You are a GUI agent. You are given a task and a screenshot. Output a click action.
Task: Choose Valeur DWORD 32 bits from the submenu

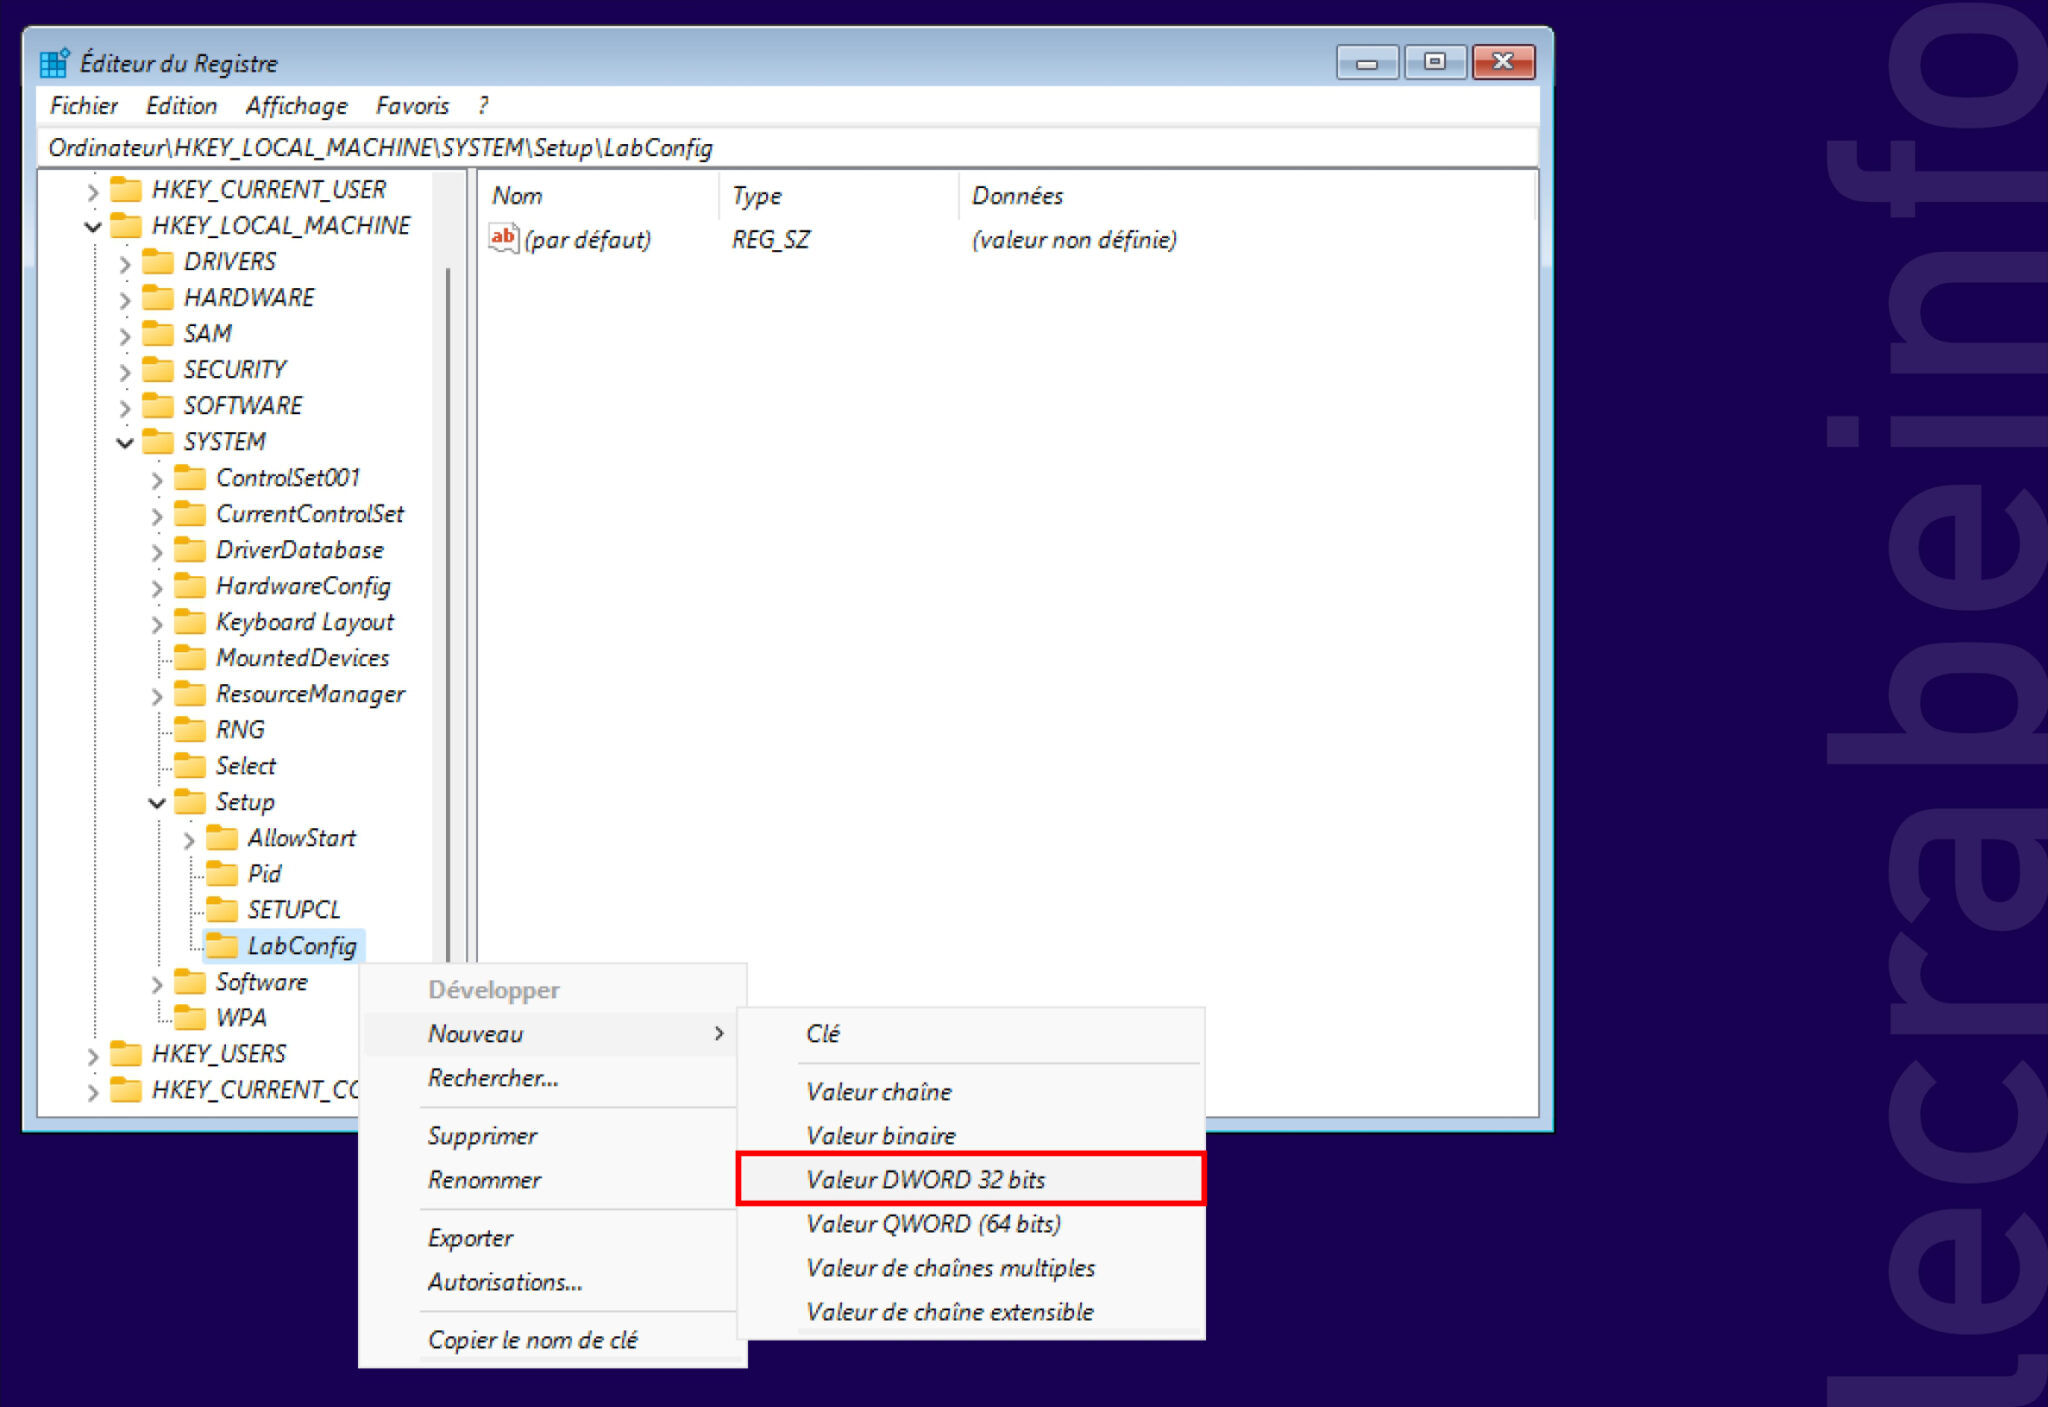928,1179
